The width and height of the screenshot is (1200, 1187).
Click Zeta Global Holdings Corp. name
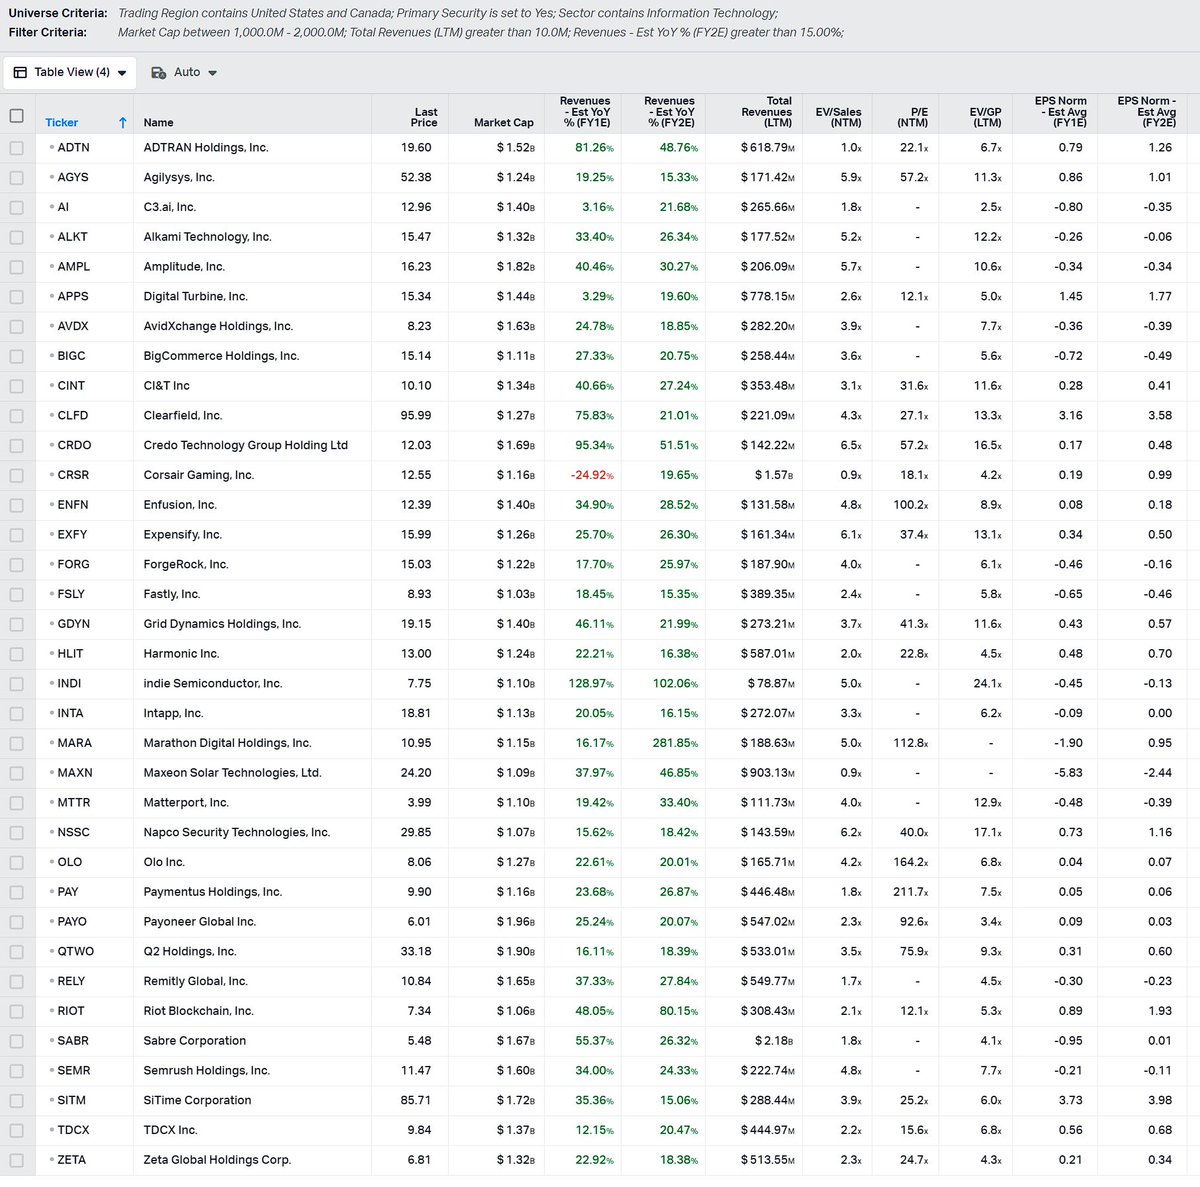tap(217, 1161)
